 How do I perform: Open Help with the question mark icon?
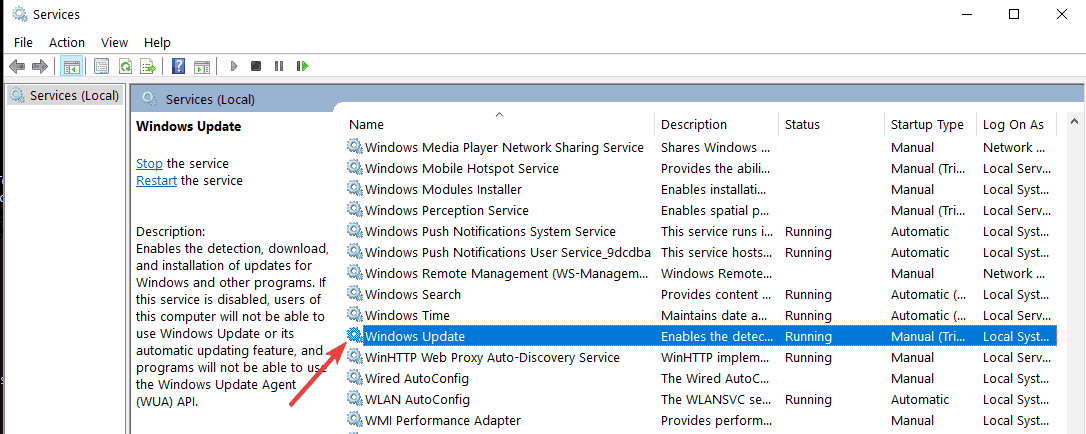pos(178,66)
